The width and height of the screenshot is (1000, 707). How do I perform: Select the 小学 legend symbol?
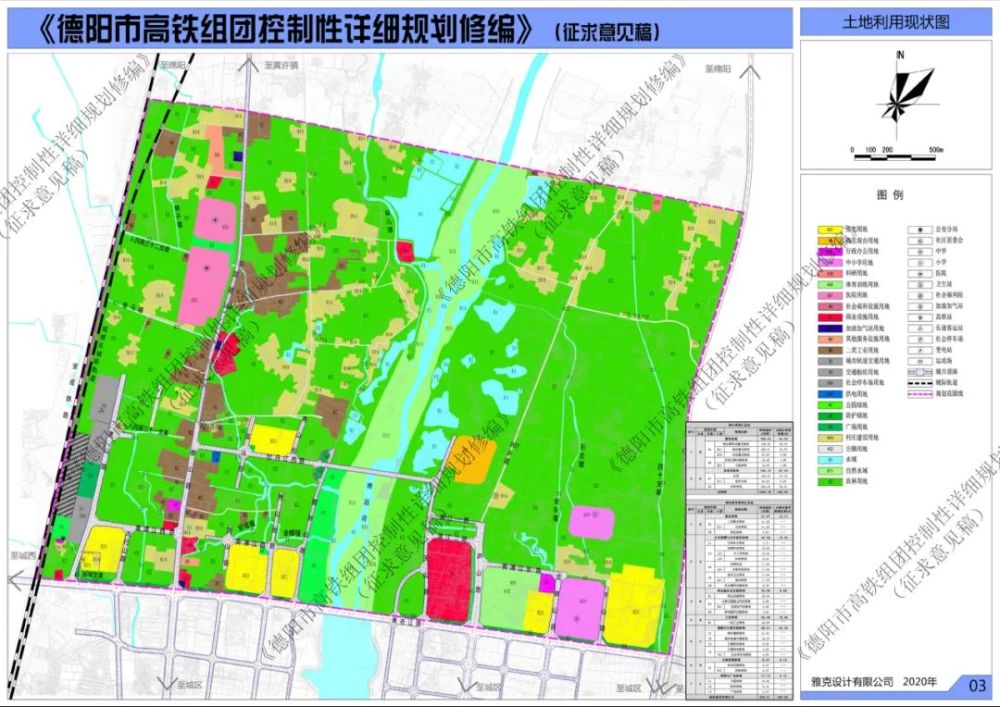[919, 262]
